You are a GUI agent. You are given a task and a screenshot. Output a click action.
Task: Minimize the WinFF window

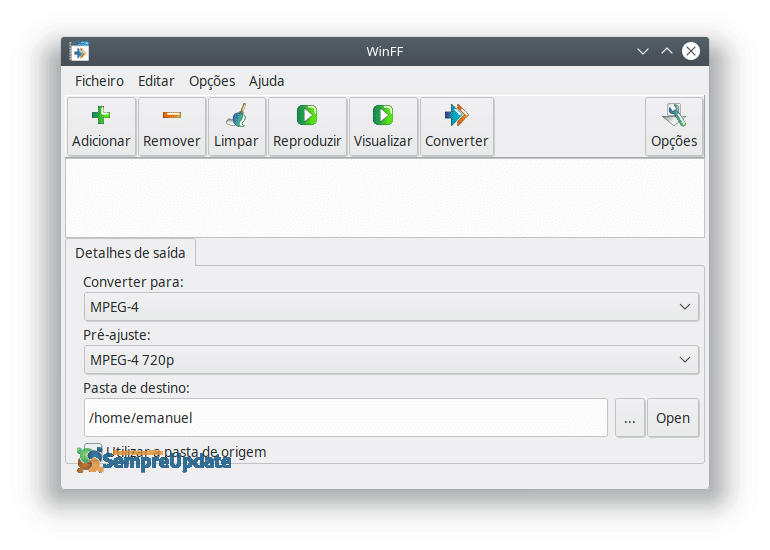pyautogui.click(x=643, y=51)
